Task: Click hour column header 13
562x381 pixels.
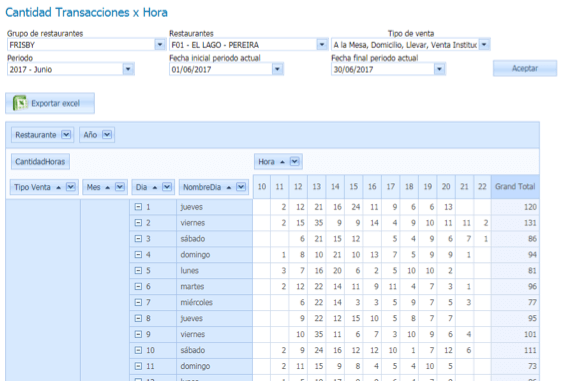Action: 316,186
